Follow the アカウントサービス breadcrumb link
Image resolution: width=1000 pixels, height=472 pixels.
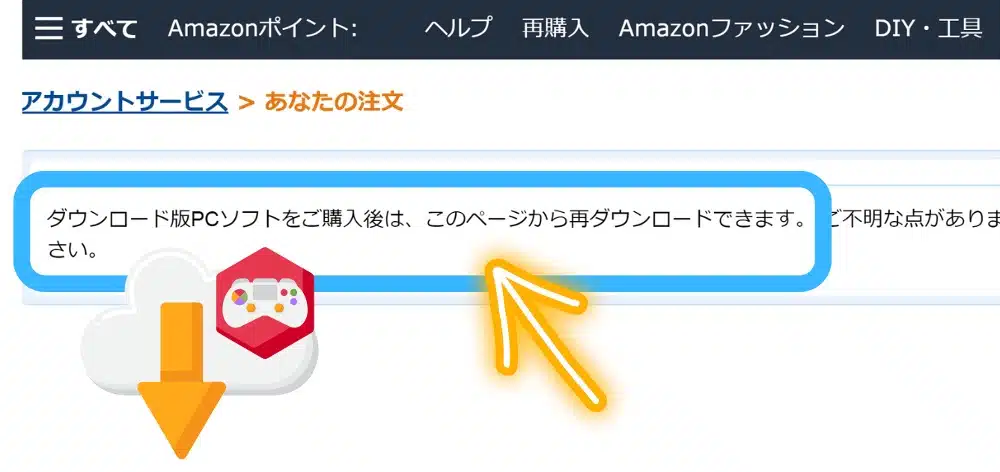click(125, 101)
